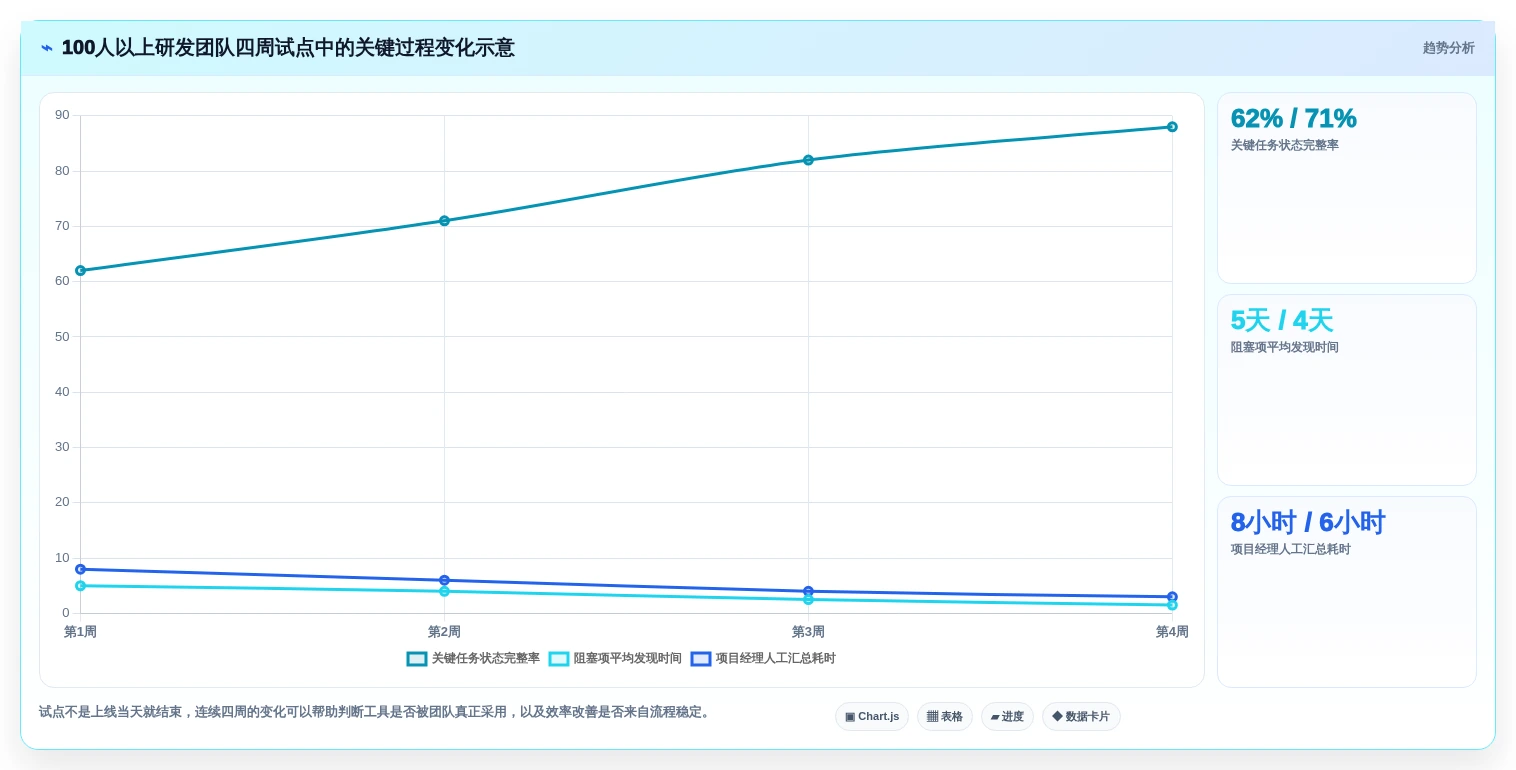Select the 5天 / 4天 data card
Image resolution: width=1516 pixels, height=770 pixels.
pos(1347,390)
